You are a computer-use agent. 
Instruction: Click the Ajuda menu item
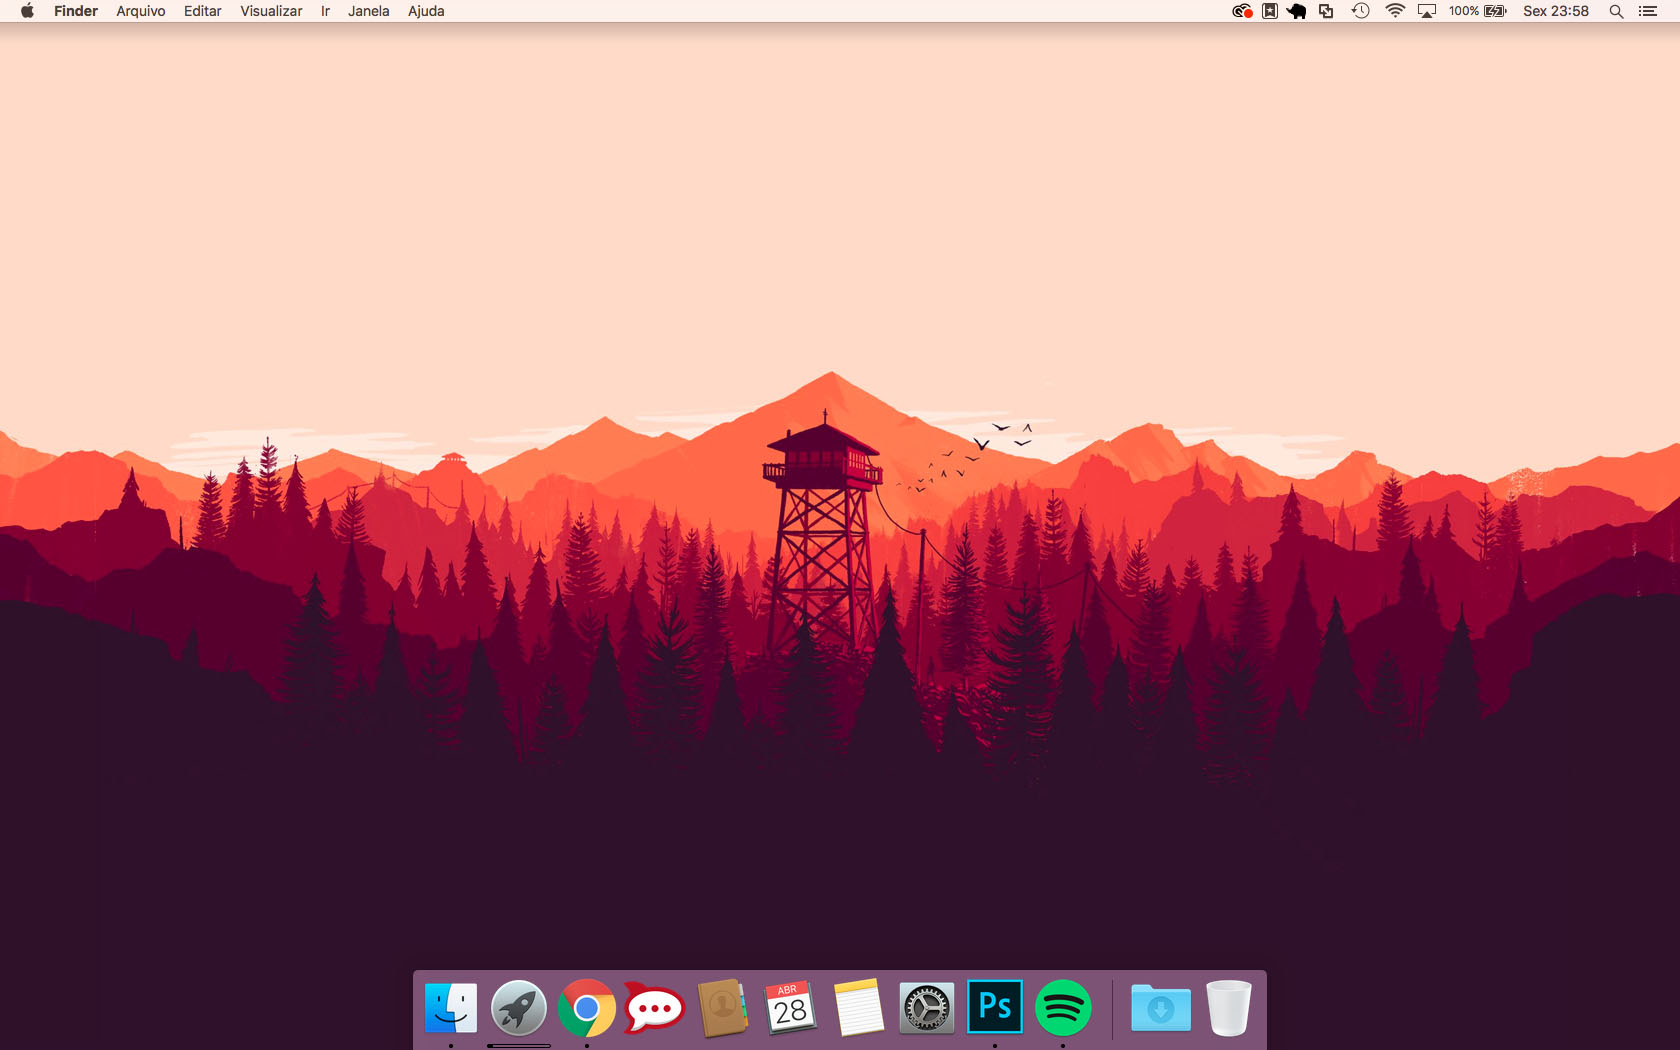tap(426, 11)
